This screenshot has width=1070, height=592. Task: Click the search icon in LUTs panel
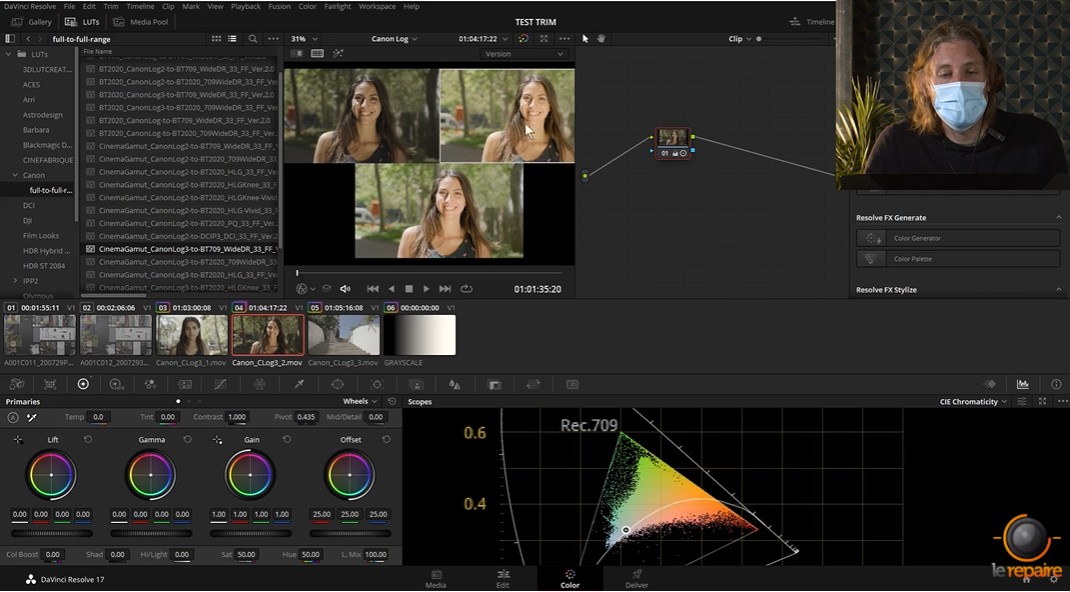(253, 39)
